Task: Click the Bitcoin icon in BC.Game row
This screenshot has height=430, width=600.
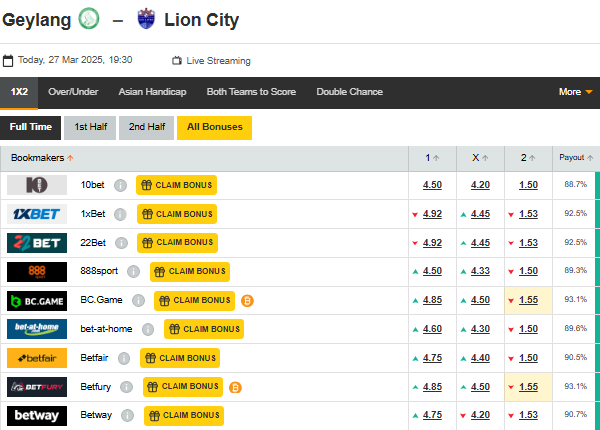Action: pos(247,301)
